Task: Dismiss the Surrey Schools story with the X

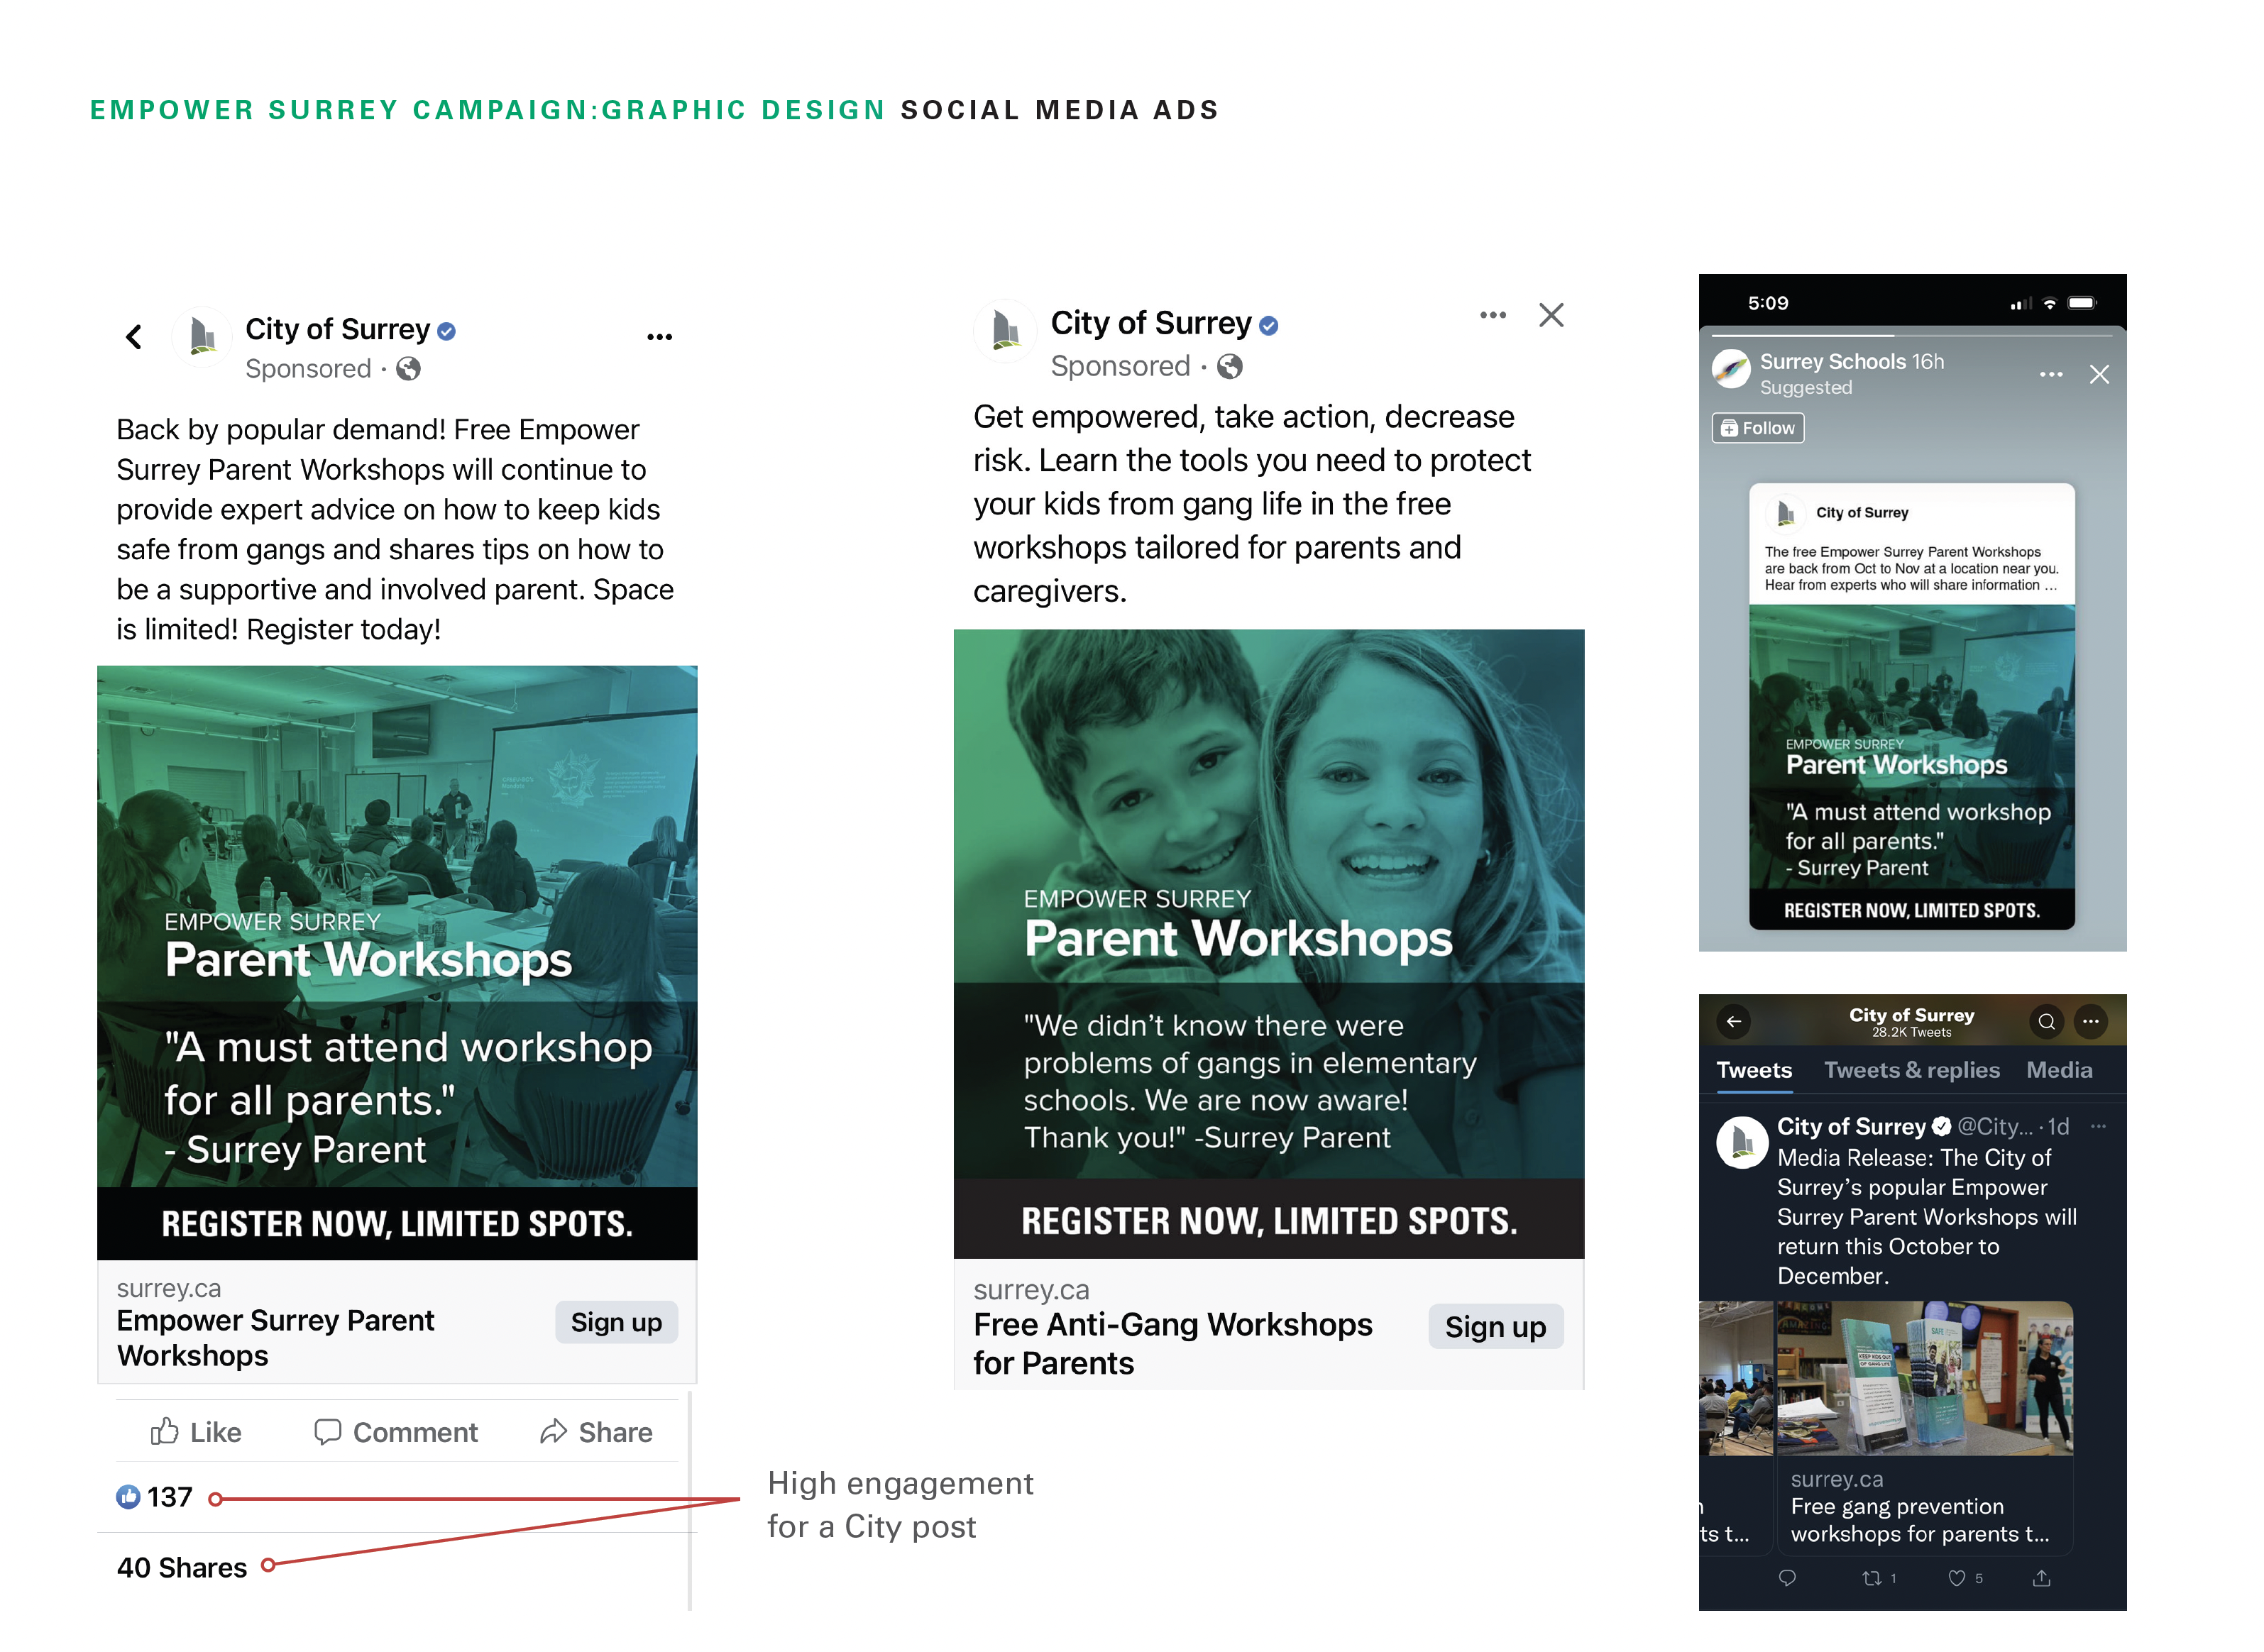Action: coord(2099,374)
